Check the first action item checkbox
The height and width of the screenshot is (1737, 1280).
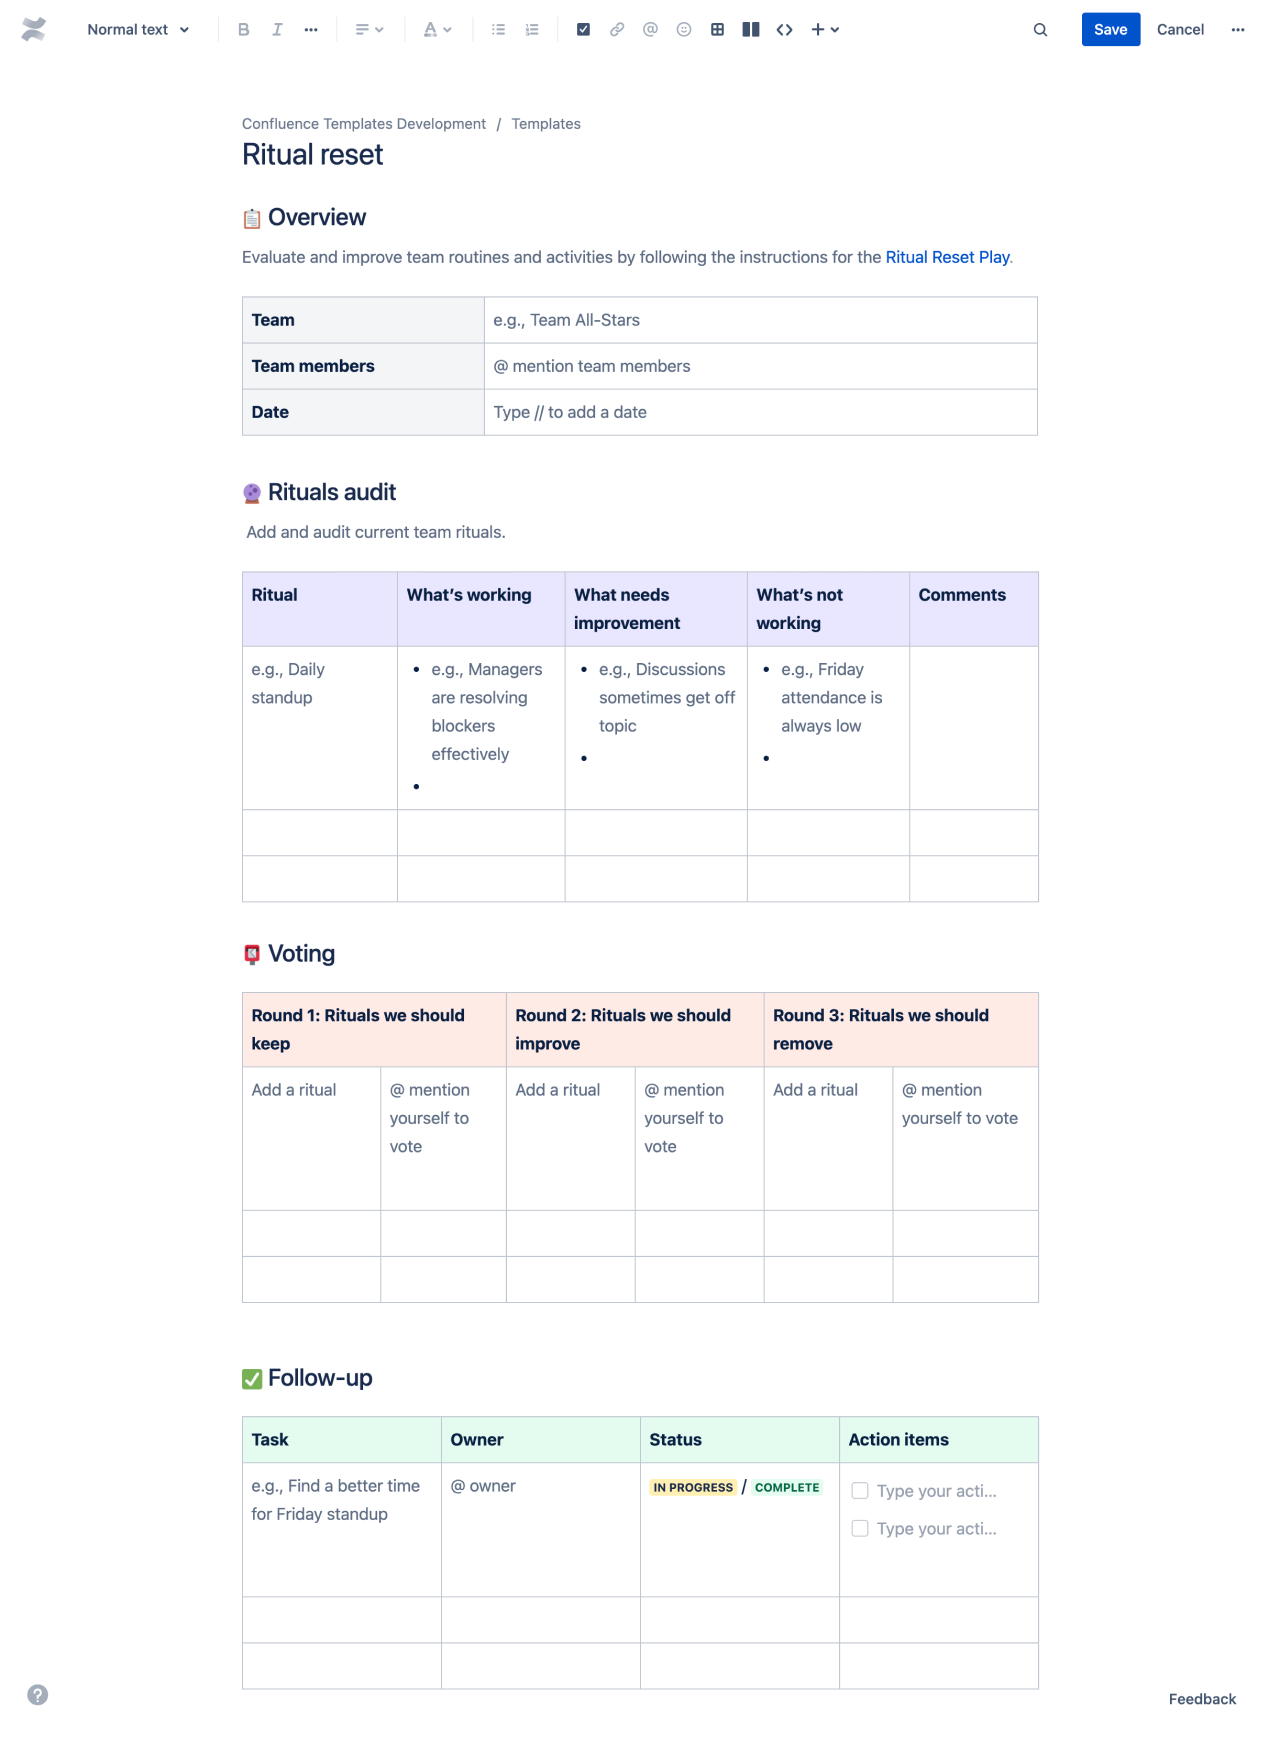tap(860, 1490)
